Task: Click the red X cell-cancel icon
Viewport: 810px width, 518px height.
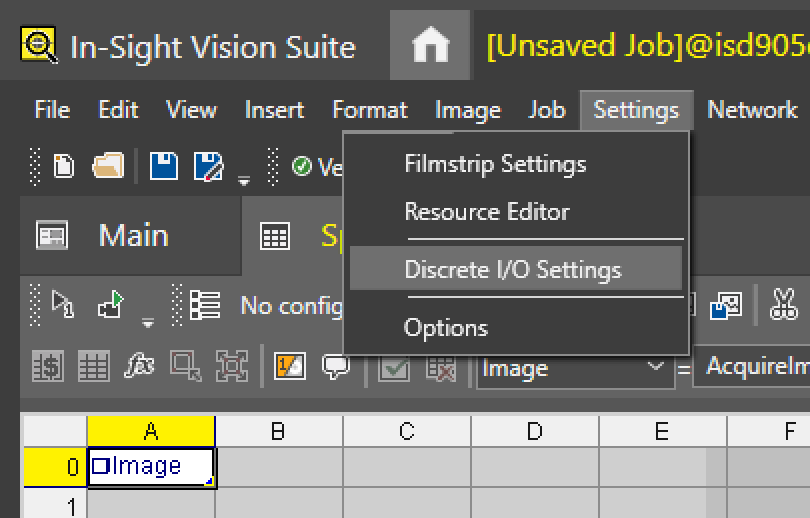Action: point(440,367)
